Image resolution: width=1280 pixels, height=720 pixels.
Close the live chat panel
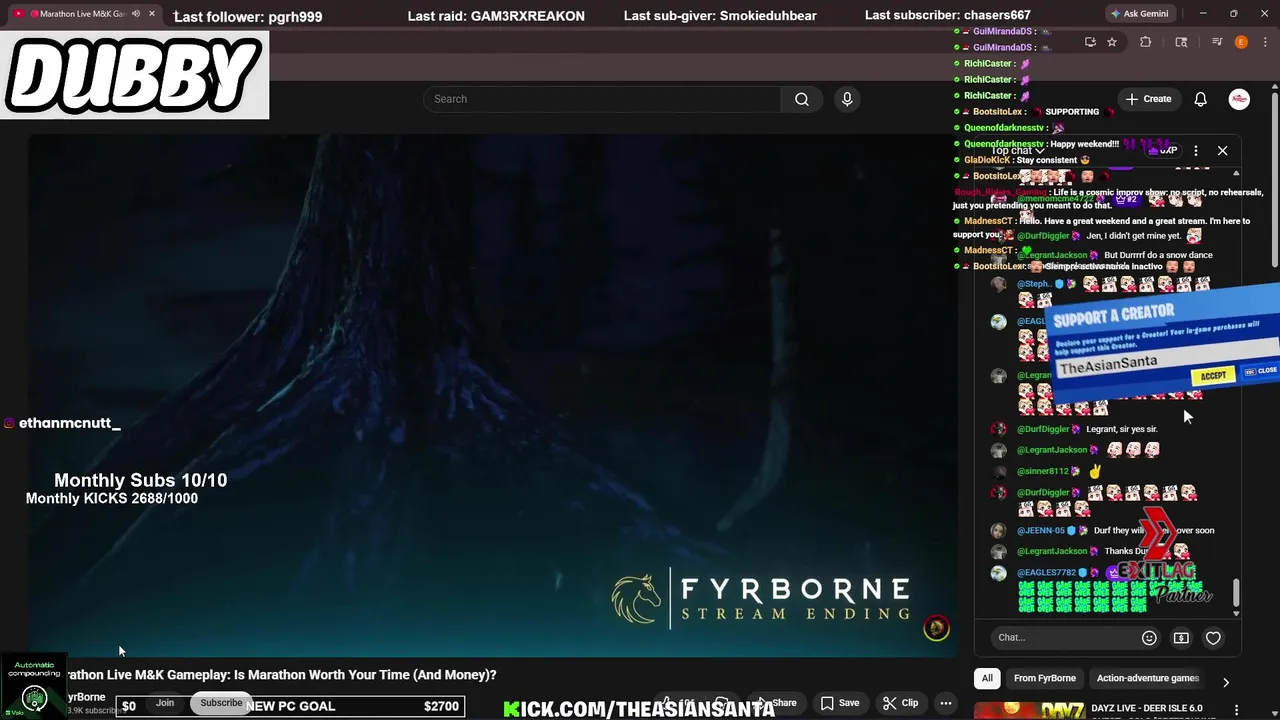tap(1222, 151)
